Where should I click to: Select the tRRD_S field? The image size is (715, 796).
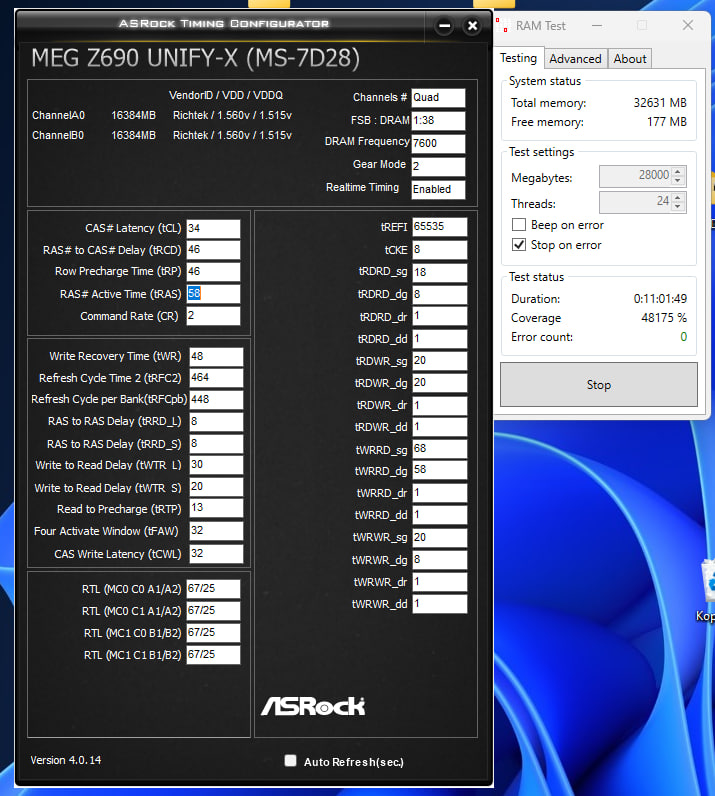coord(216,444)
